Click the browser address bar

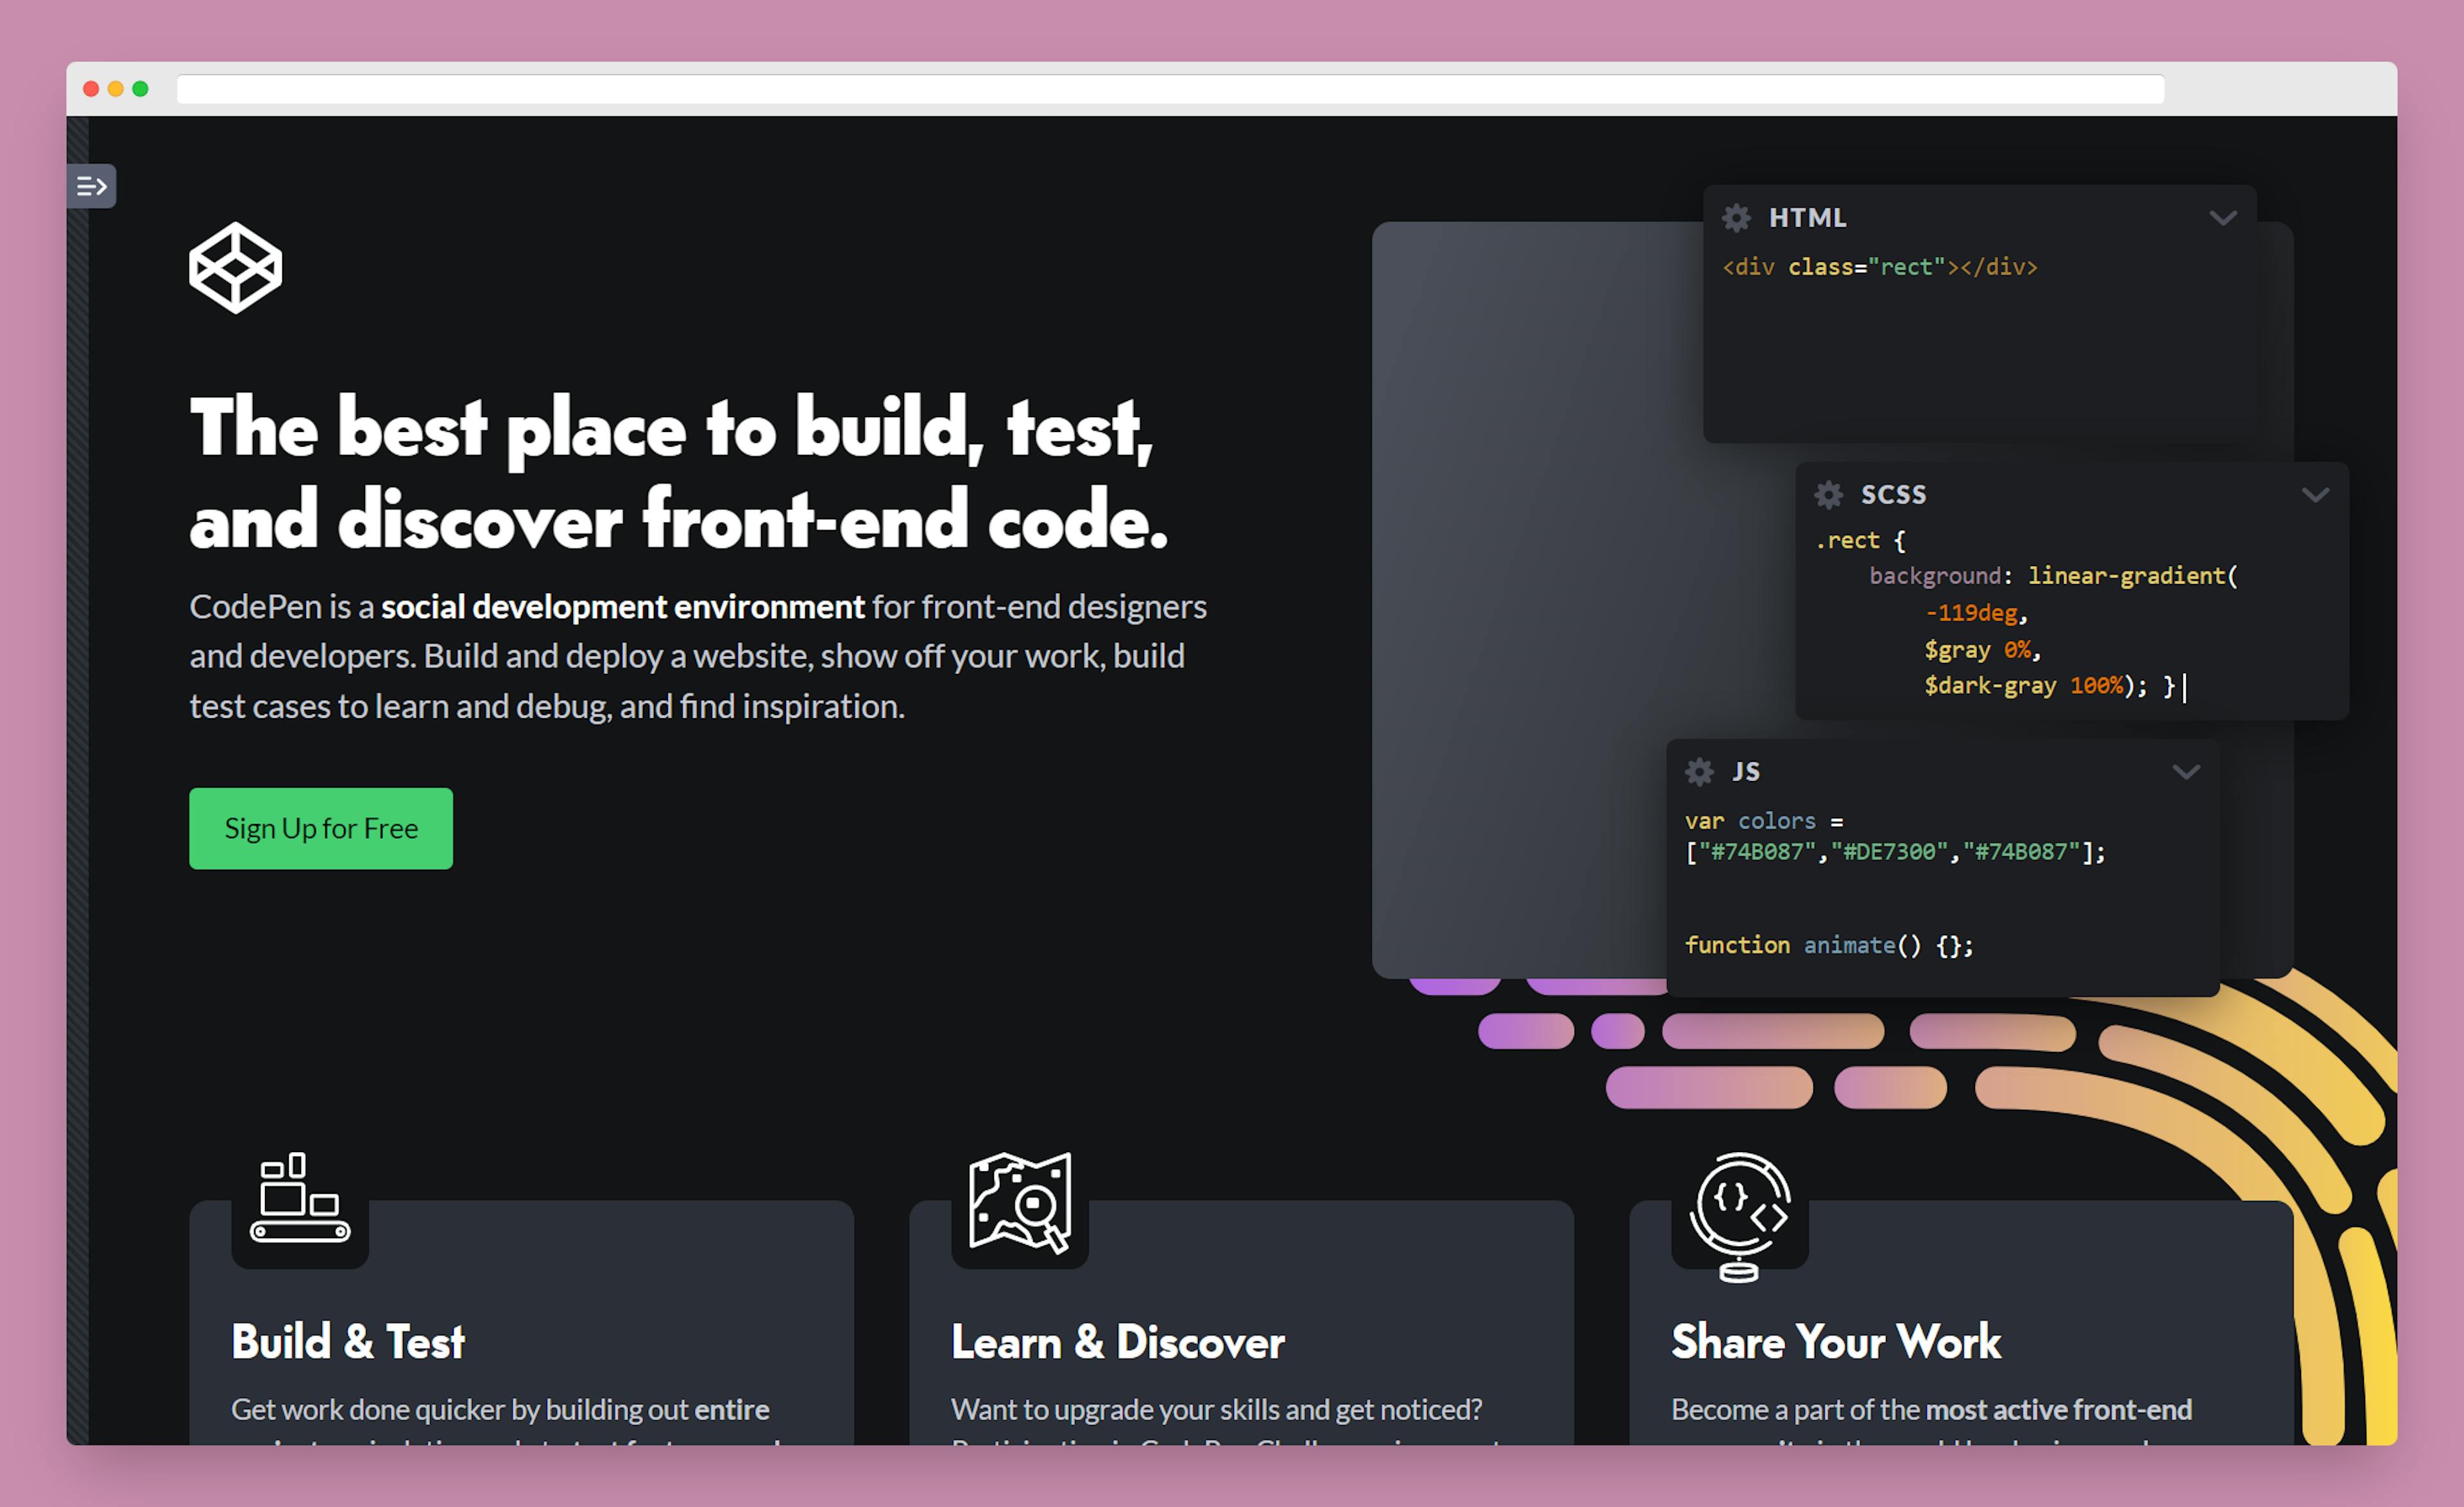click(1170, 89)
